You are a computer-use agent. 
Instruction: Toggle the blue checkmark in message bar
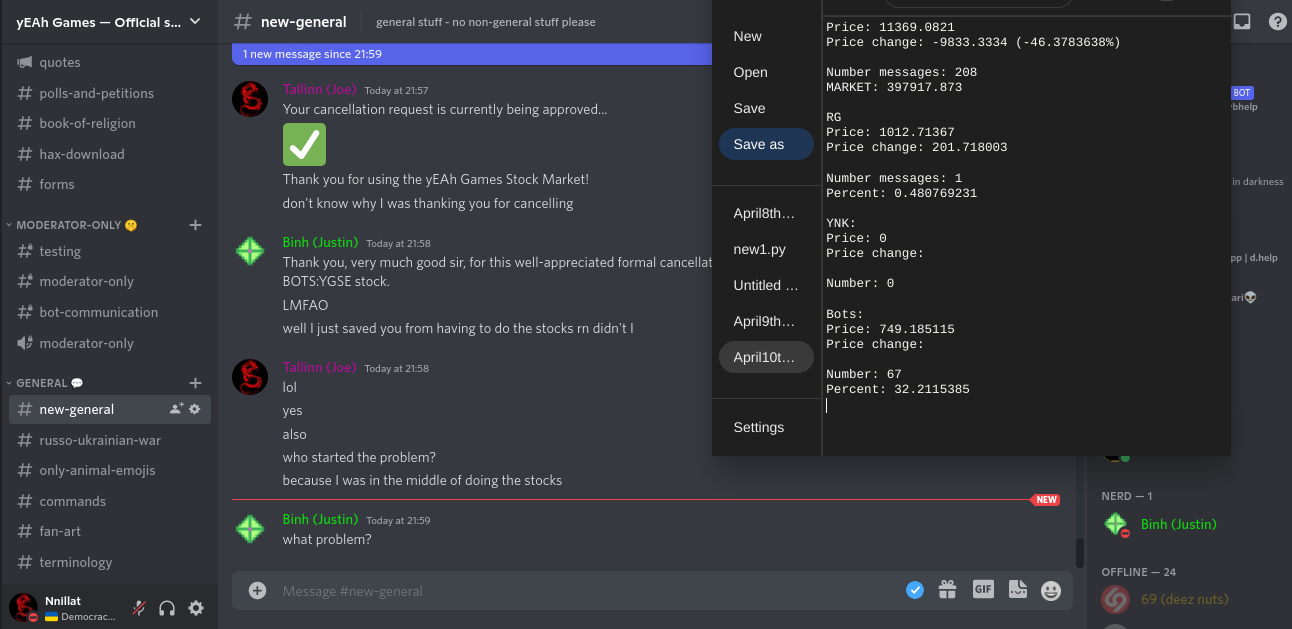click(x=914, y=590)
